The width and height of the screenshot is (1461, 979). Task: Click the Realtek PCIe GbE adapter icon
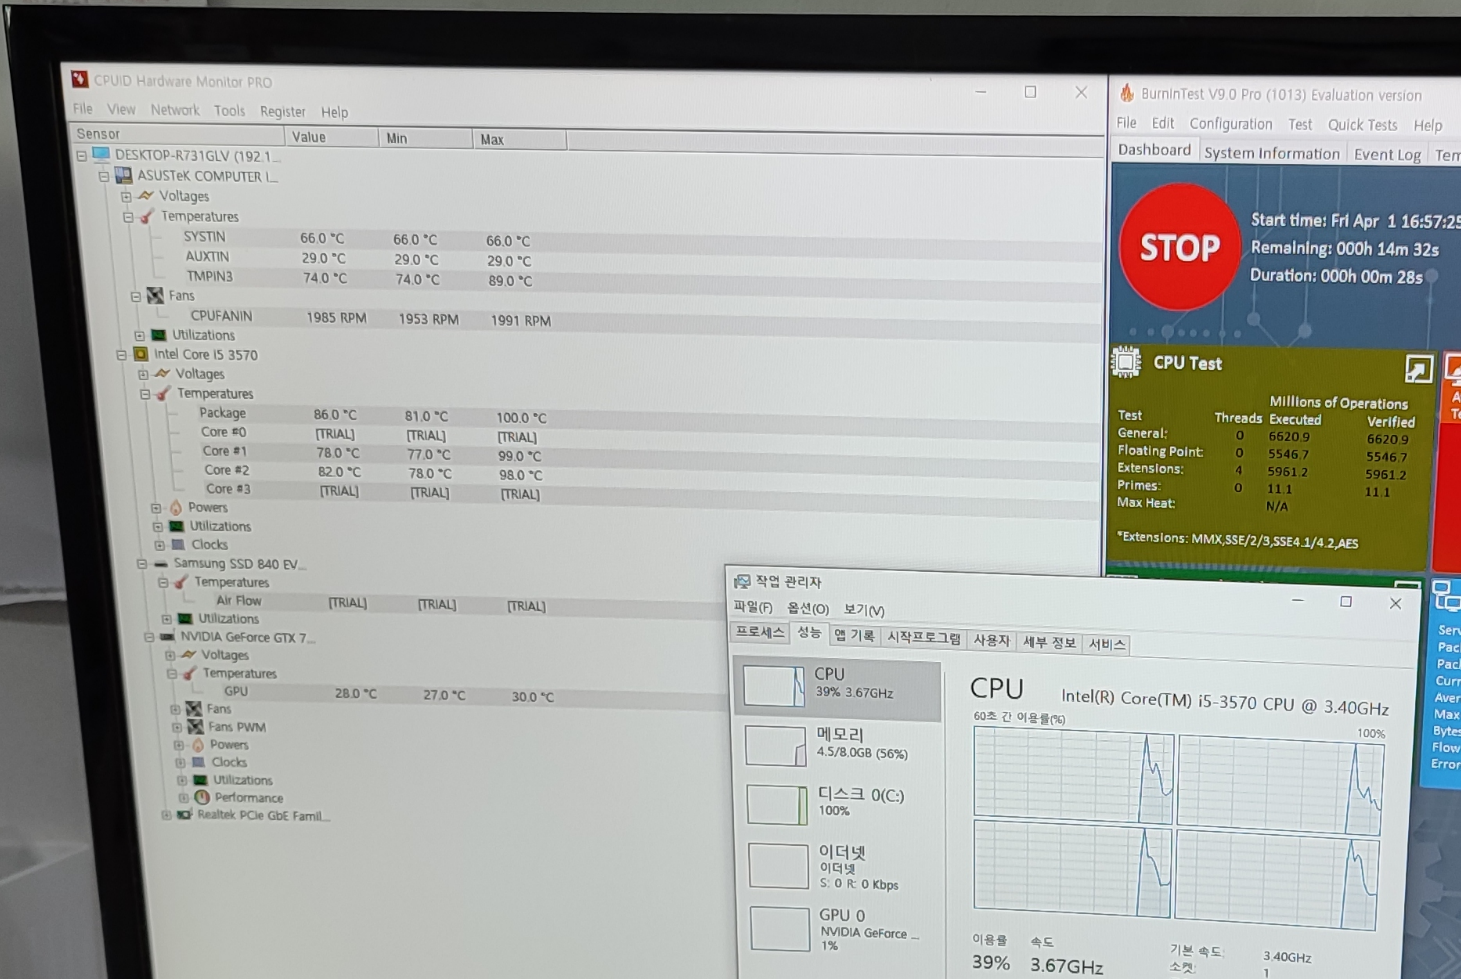[x=184, y=815]
